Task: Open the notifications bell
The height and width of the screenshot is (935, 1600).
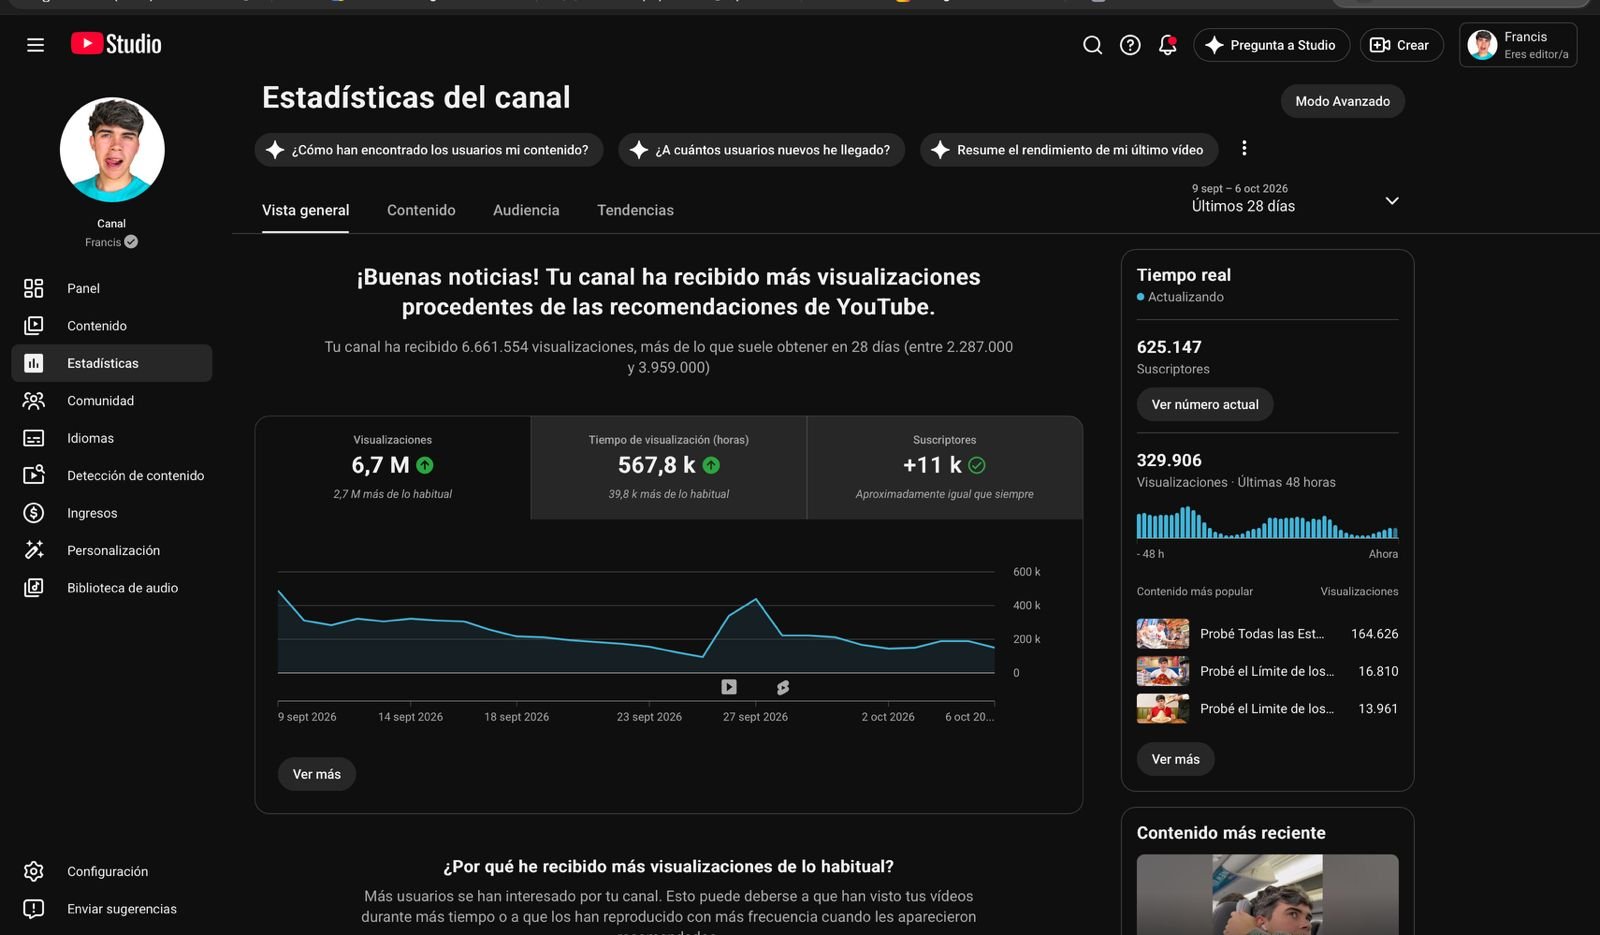Action: pyautogui.click(x=1167, y=45)
